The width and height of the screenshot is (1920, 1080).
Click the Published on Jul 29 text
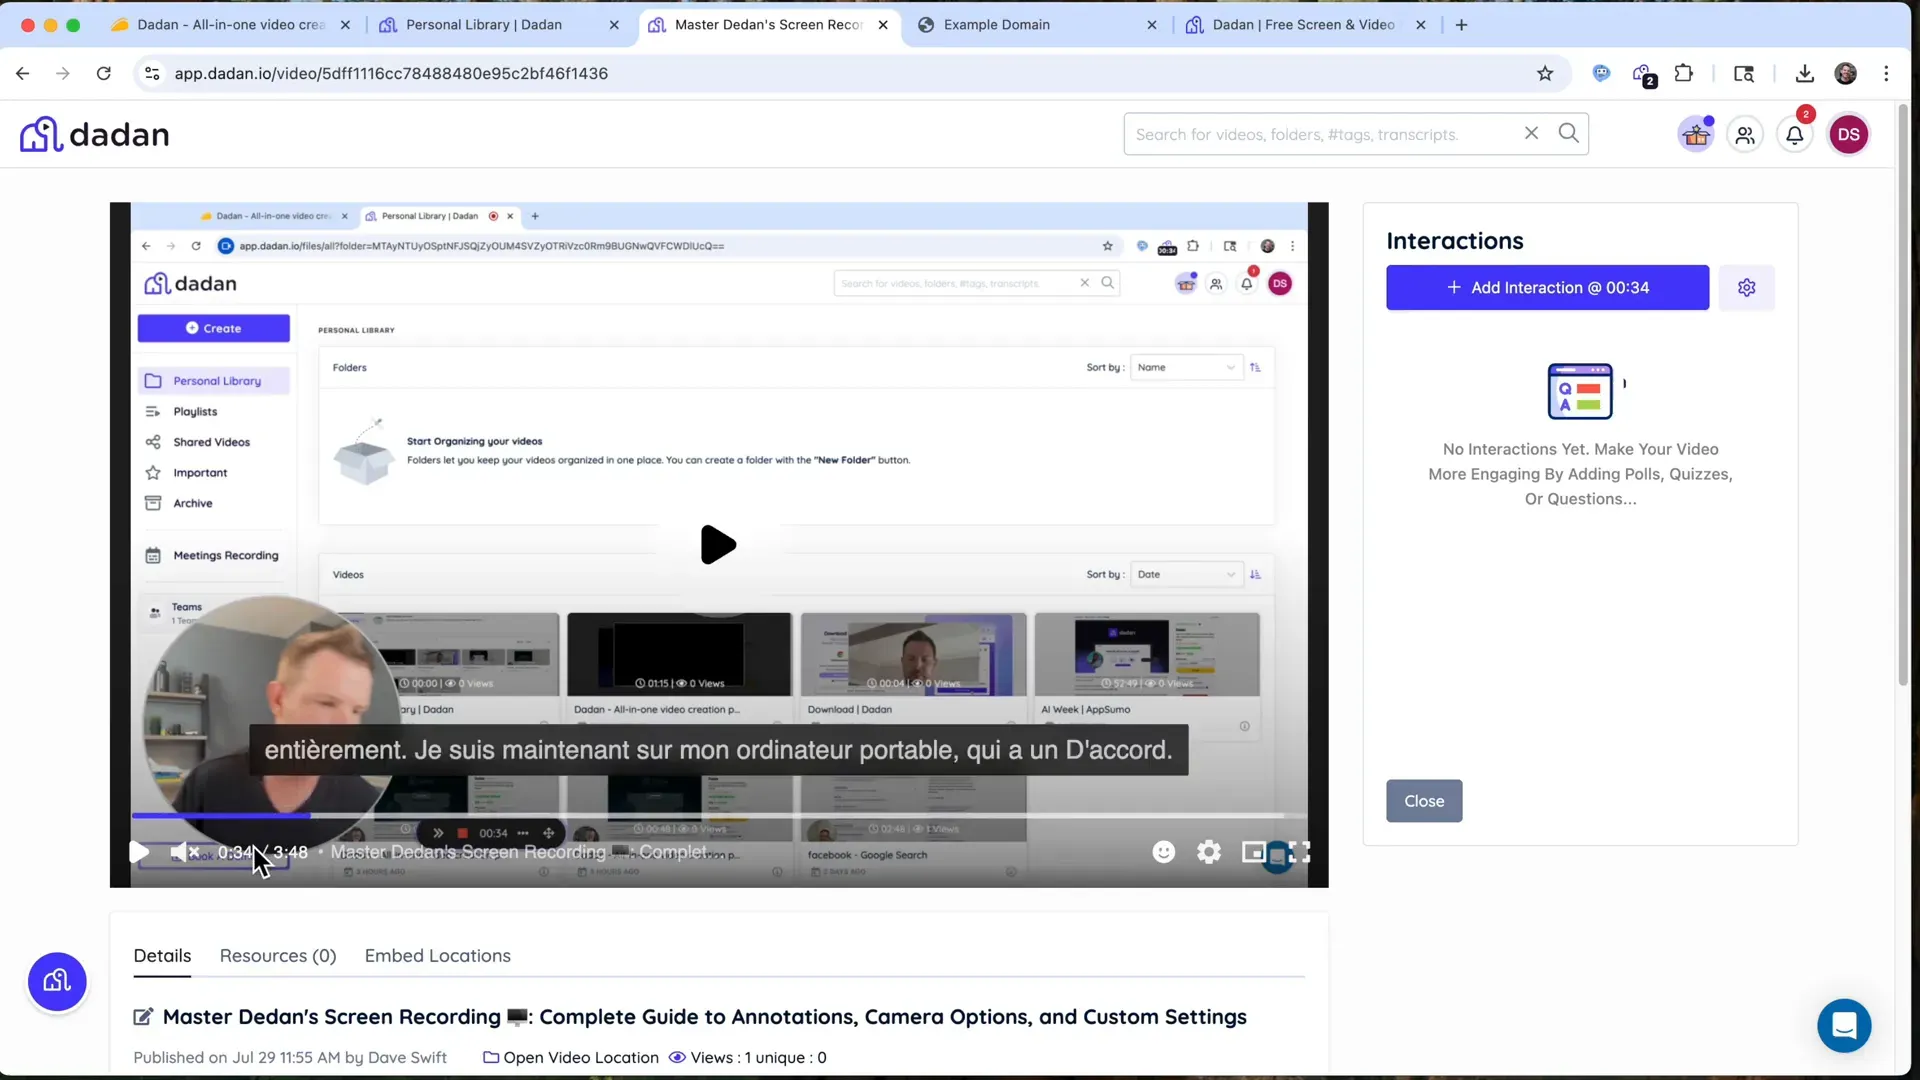click(290, 1058)
